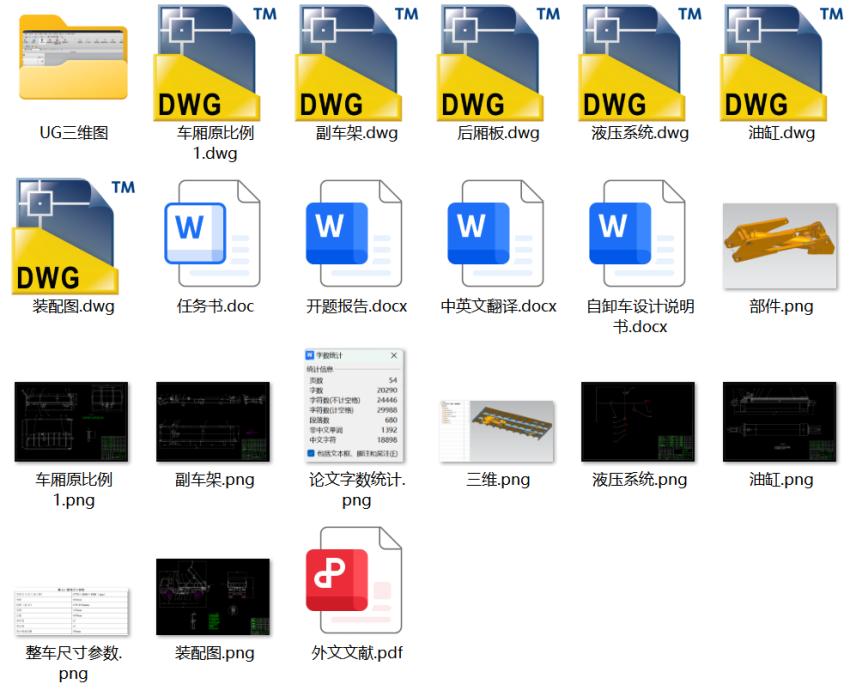Click the file name 论文字数统计.png
This screenshot has height=690, width=850.
tap(357, 490)
